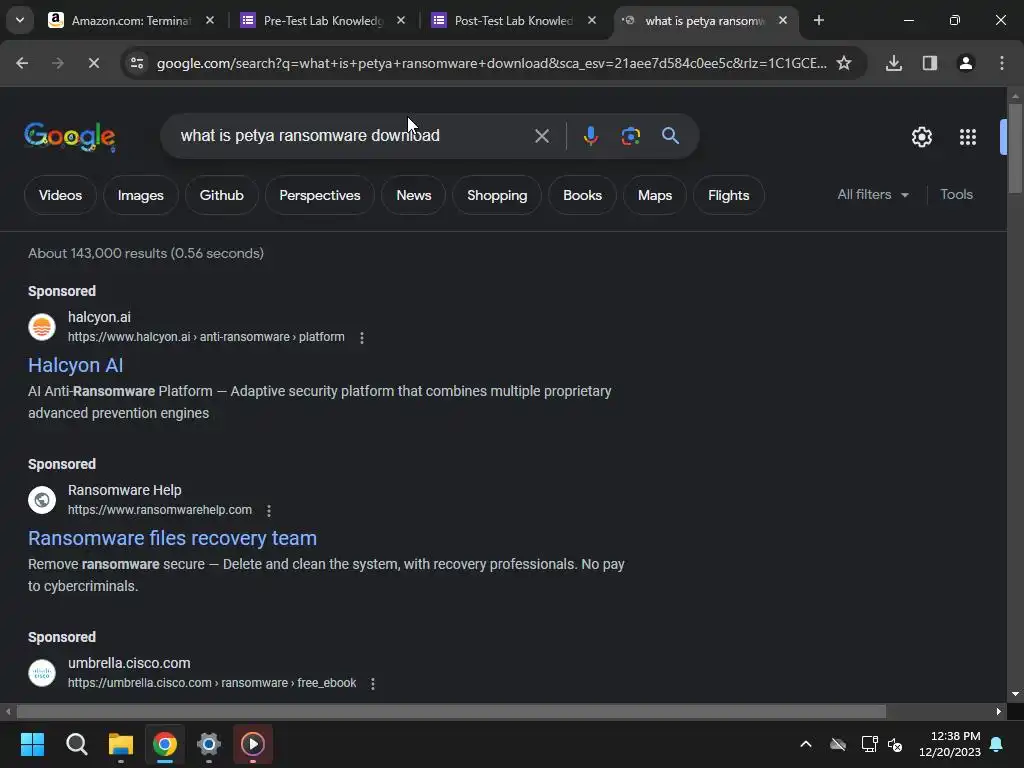The image size is (1024, 768).
Task: Open the Windows Start menu
Action: pos(32,744)
